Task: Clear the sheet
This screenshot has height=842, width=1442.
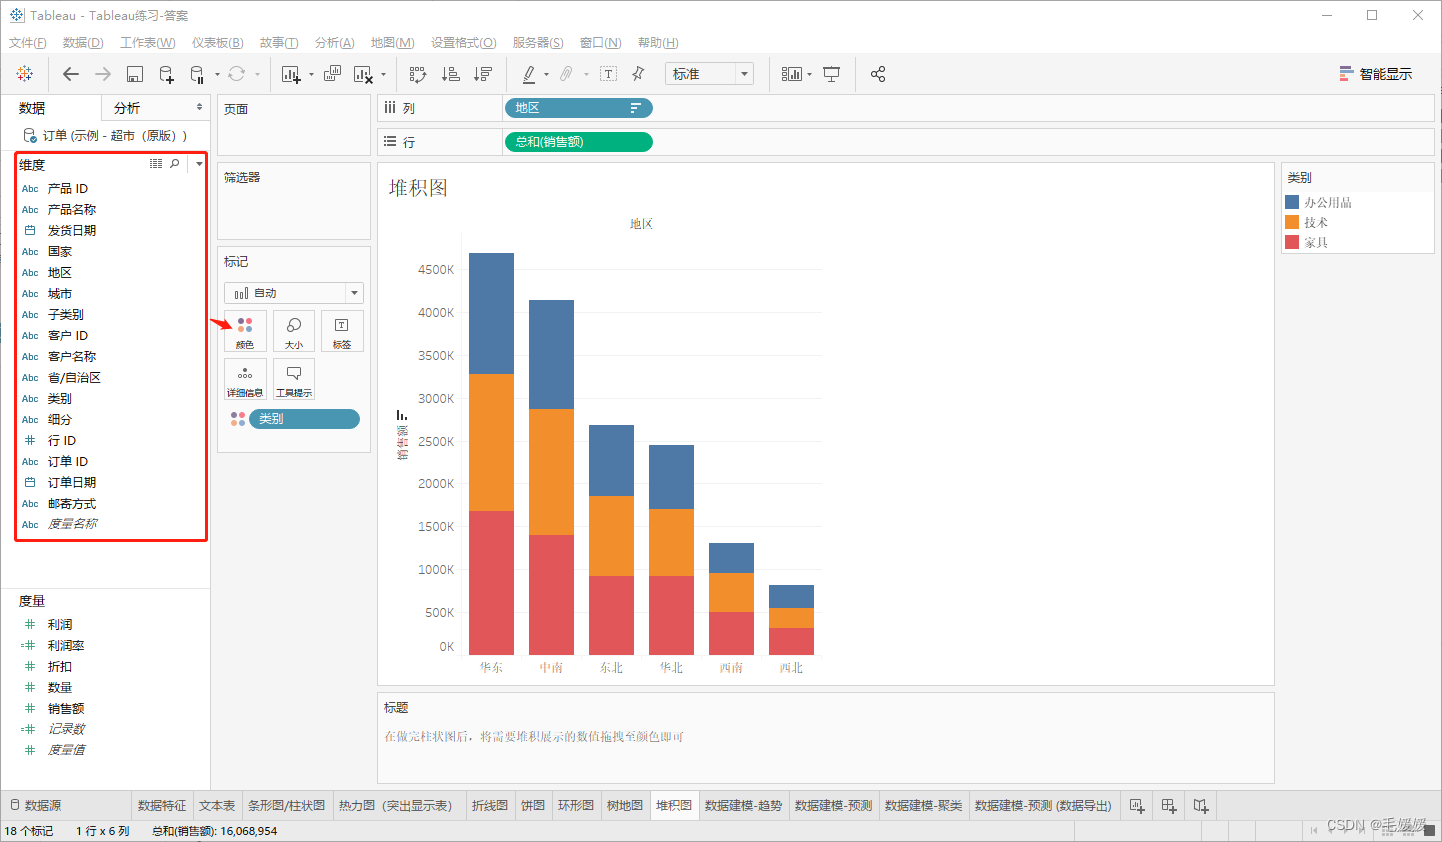Action: point(363,74)
